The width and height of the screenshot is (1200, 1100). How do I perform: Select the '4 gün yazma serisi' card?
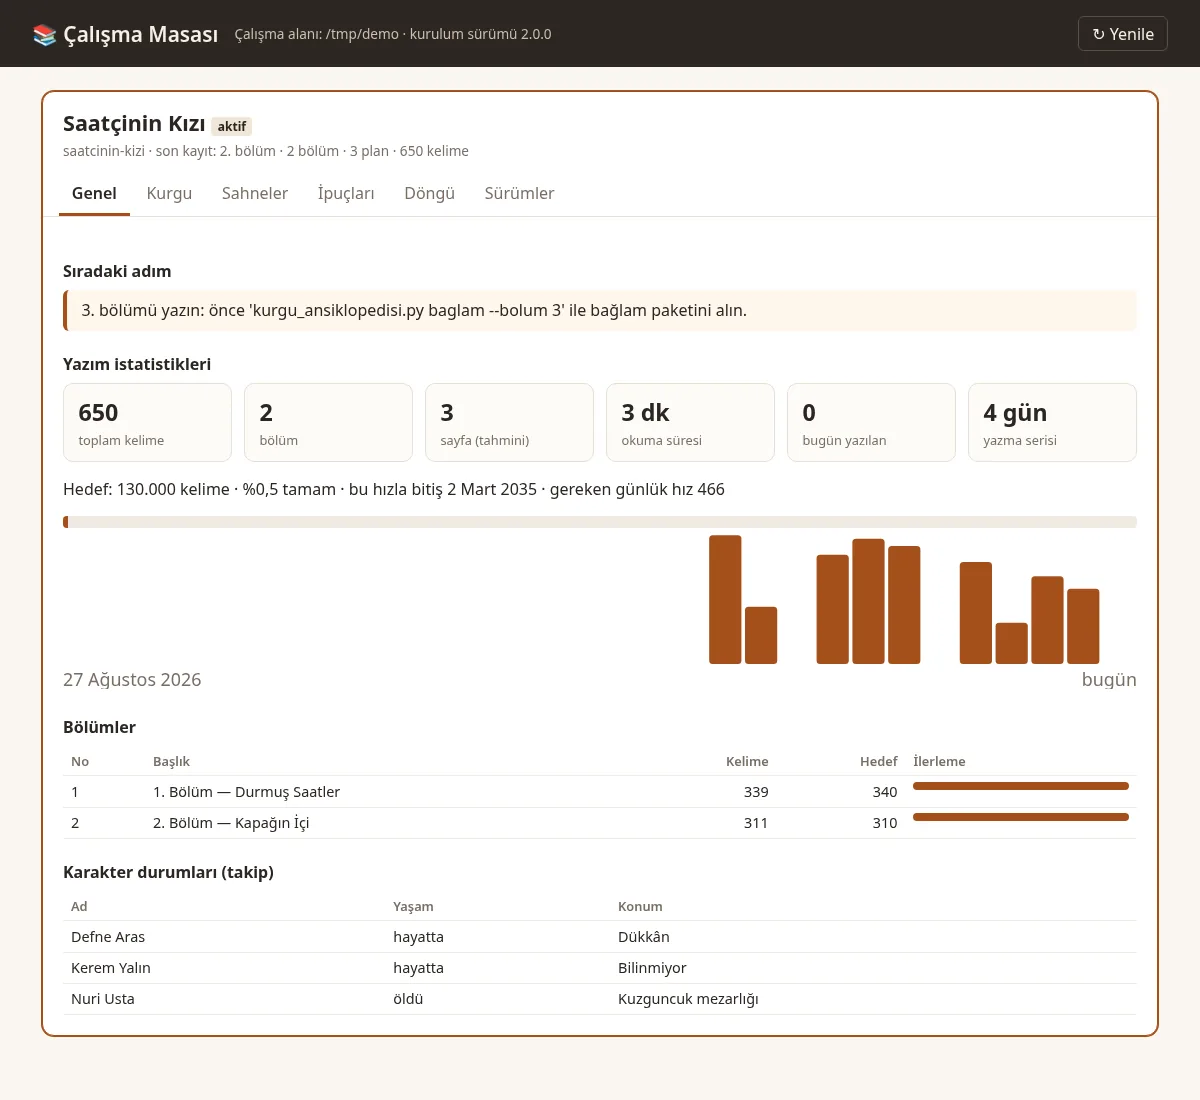[x=1052, y=423]
